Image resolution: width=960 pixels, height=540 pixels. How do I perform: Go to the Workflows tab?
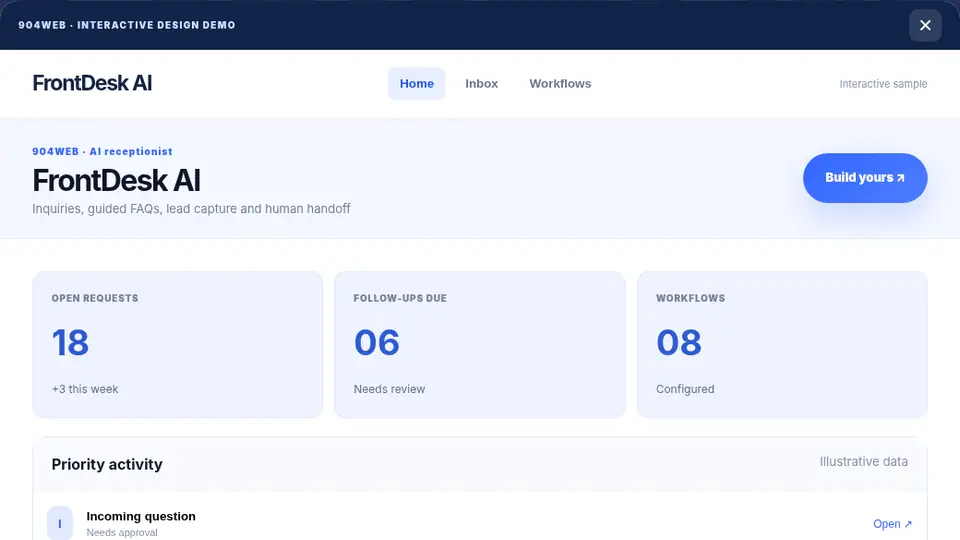560,84
